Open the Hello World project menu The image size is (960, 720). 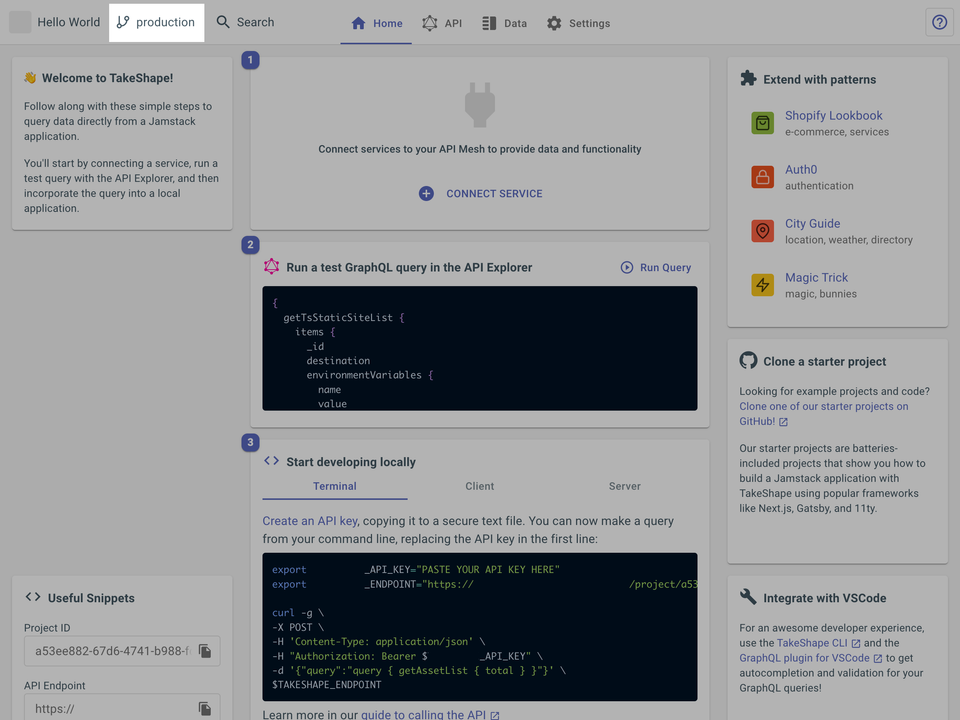pos(57,22)
